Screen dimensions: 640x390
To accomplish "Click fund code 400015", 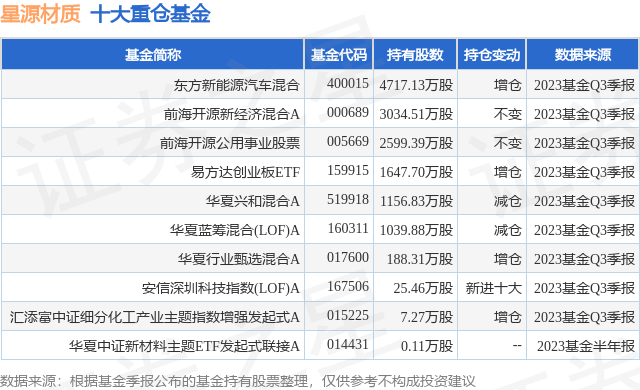I will pos(348,84).
